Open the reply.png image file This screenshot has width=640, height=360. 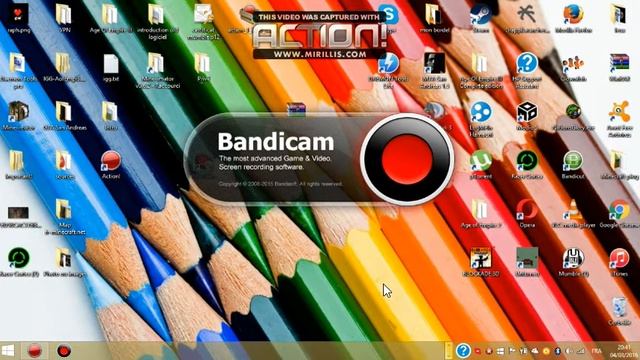click(18, 18)
